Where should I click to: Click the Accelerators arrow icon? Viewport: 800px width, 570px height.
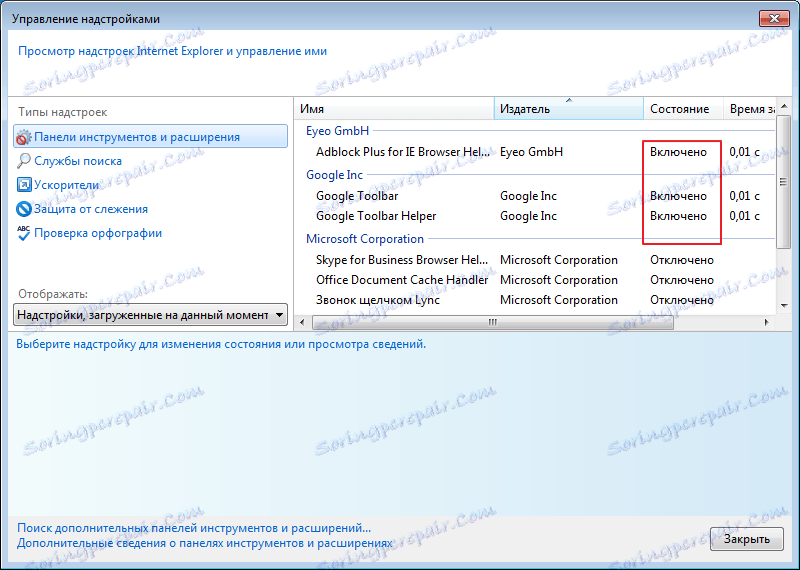click(x=24, y=185)
